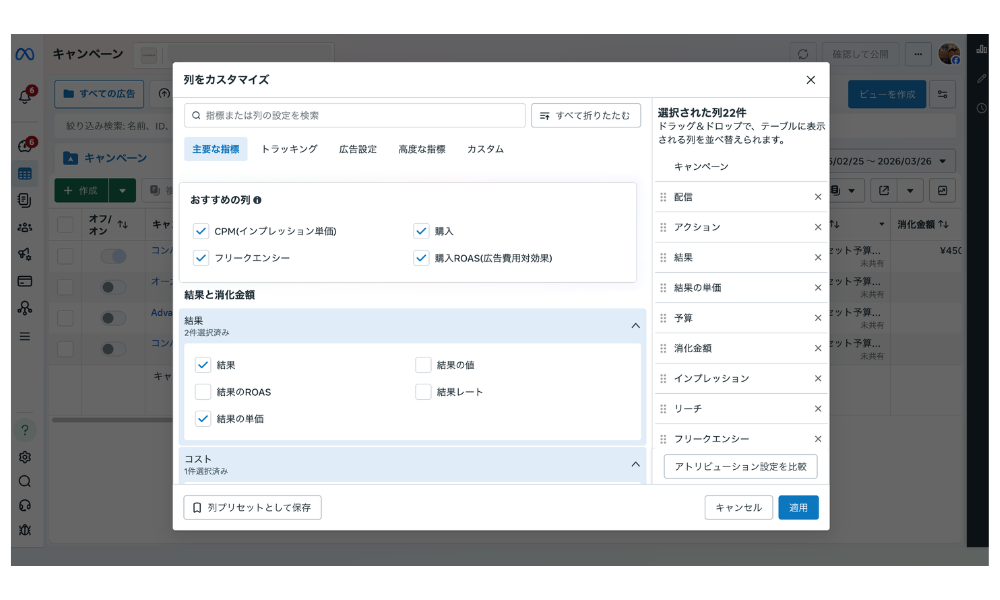
Task: Open the 高度な指標 tab
Action: pyautogui.click(x=421, y=149)
